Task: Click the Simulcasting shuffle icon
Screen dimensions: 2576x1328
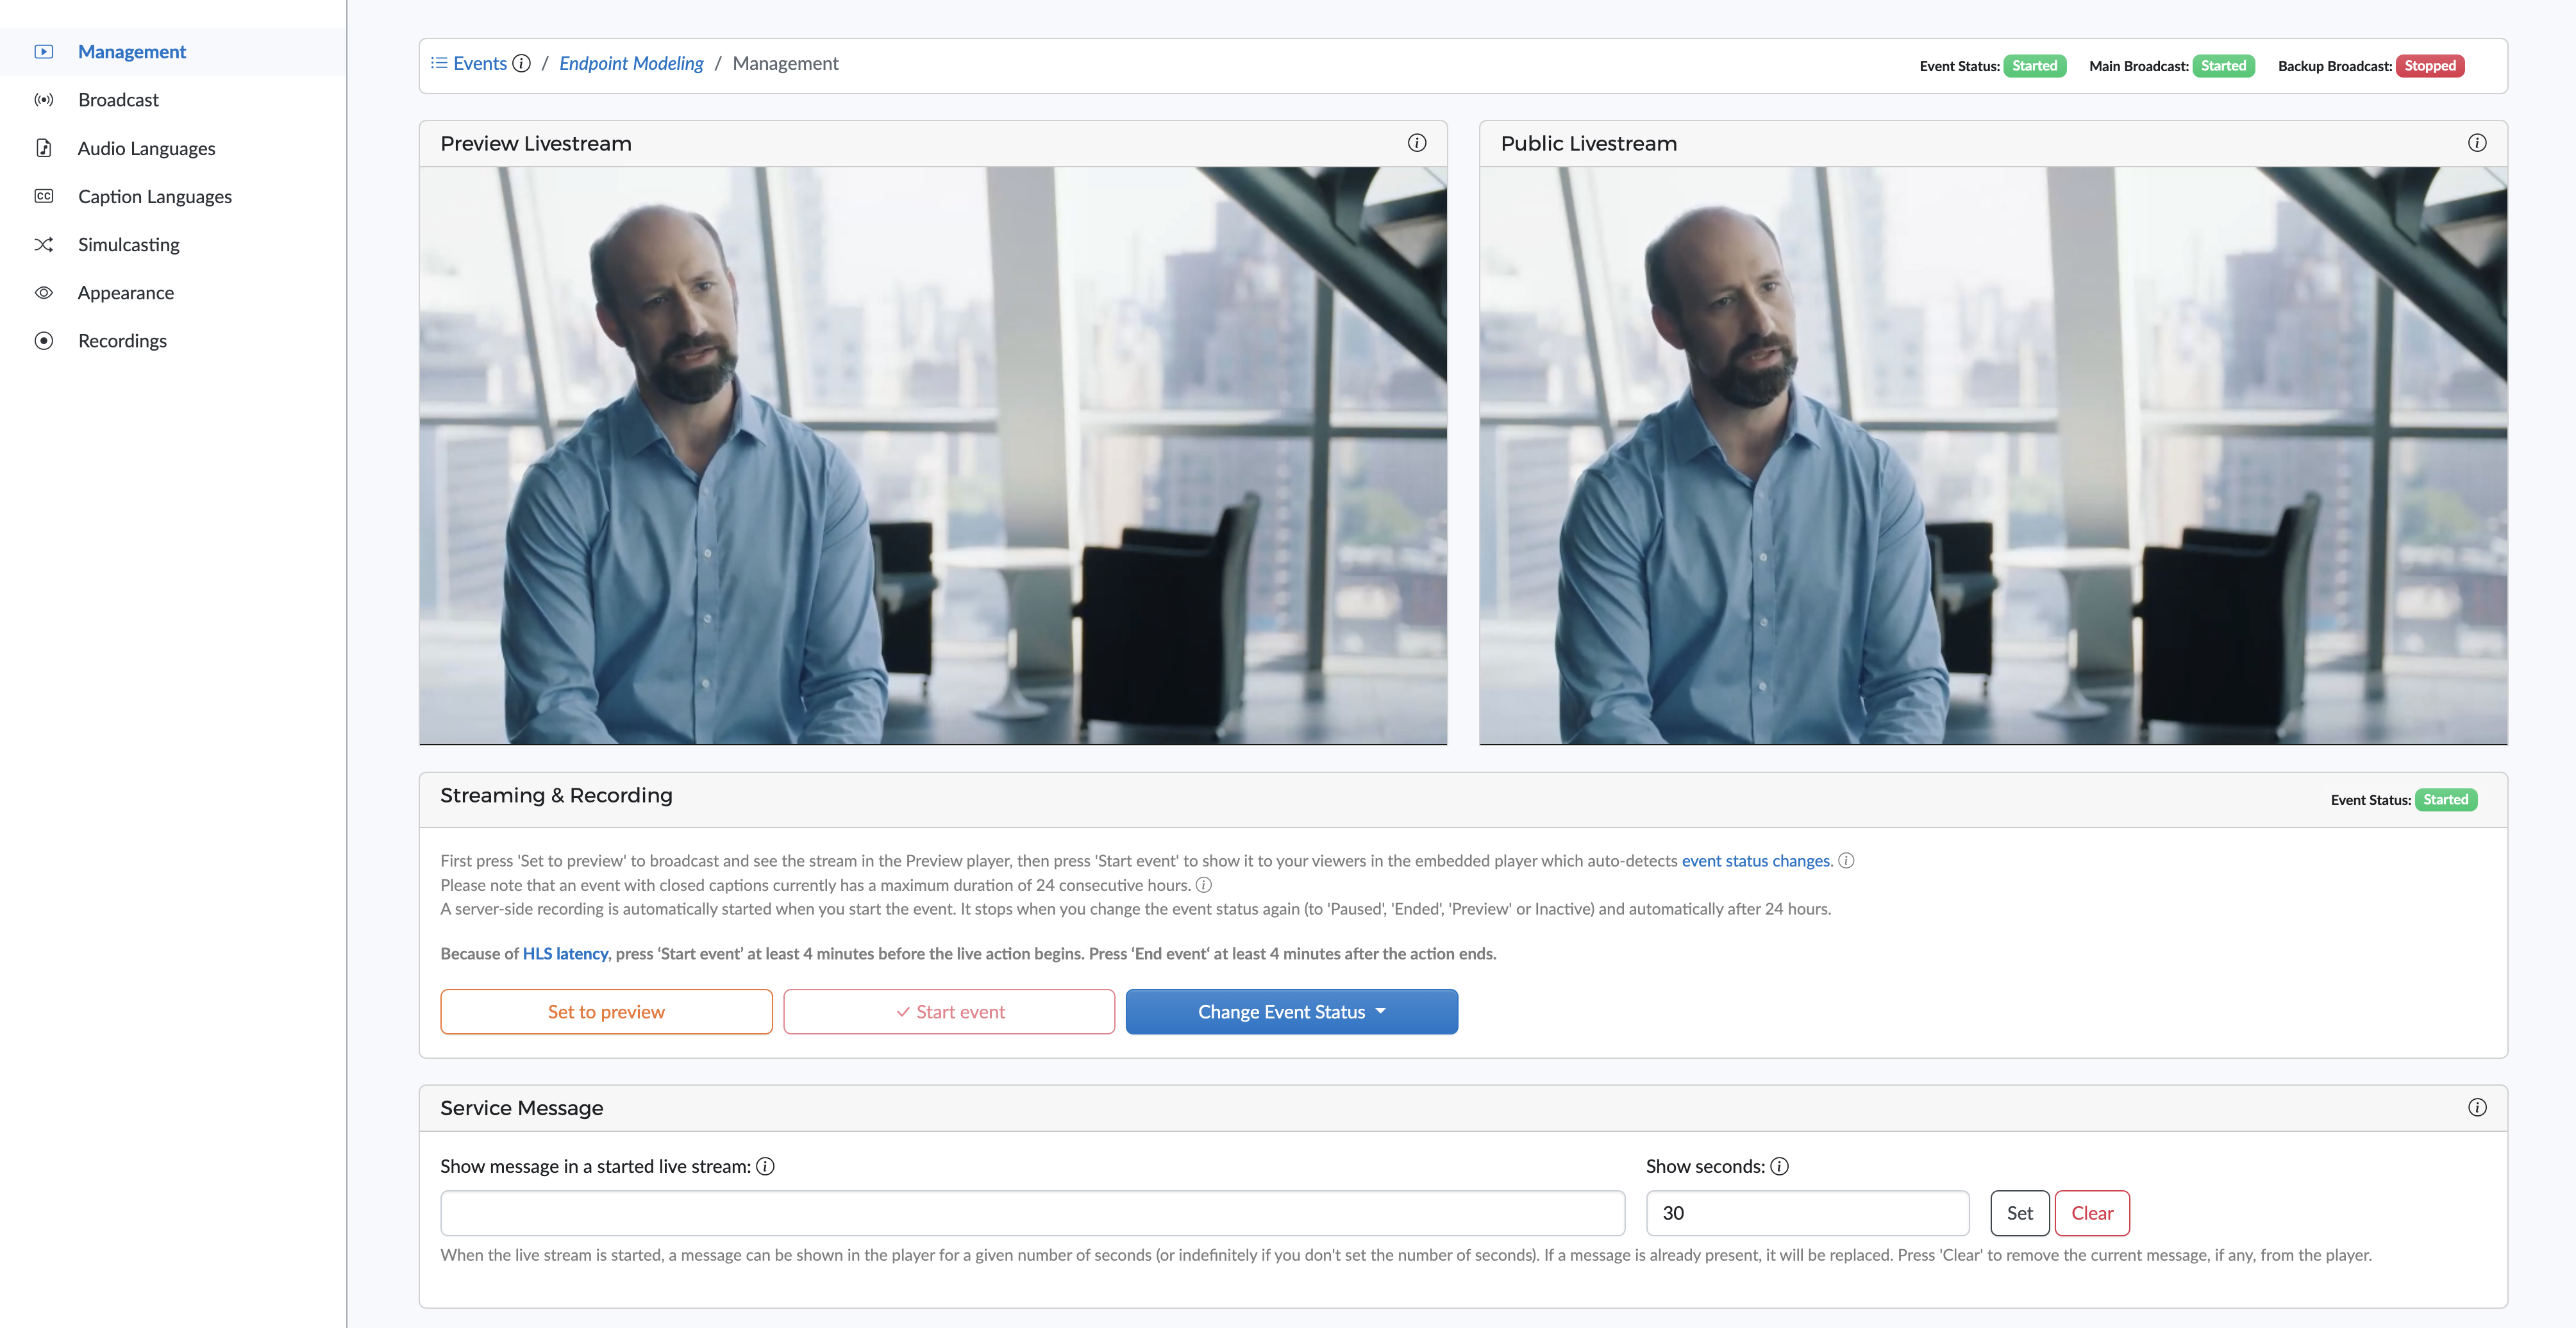Action: click(44, 244)
